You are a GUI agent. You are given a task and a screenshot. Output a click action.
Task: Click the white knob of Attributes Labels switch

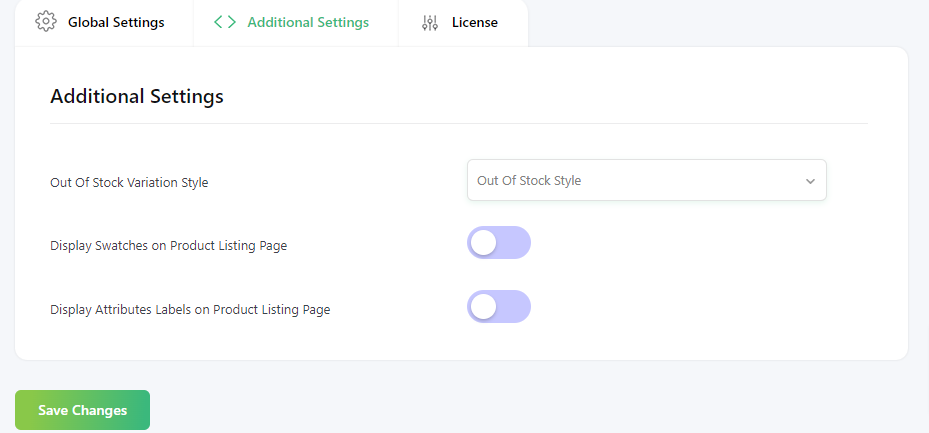tap(484, 307)
